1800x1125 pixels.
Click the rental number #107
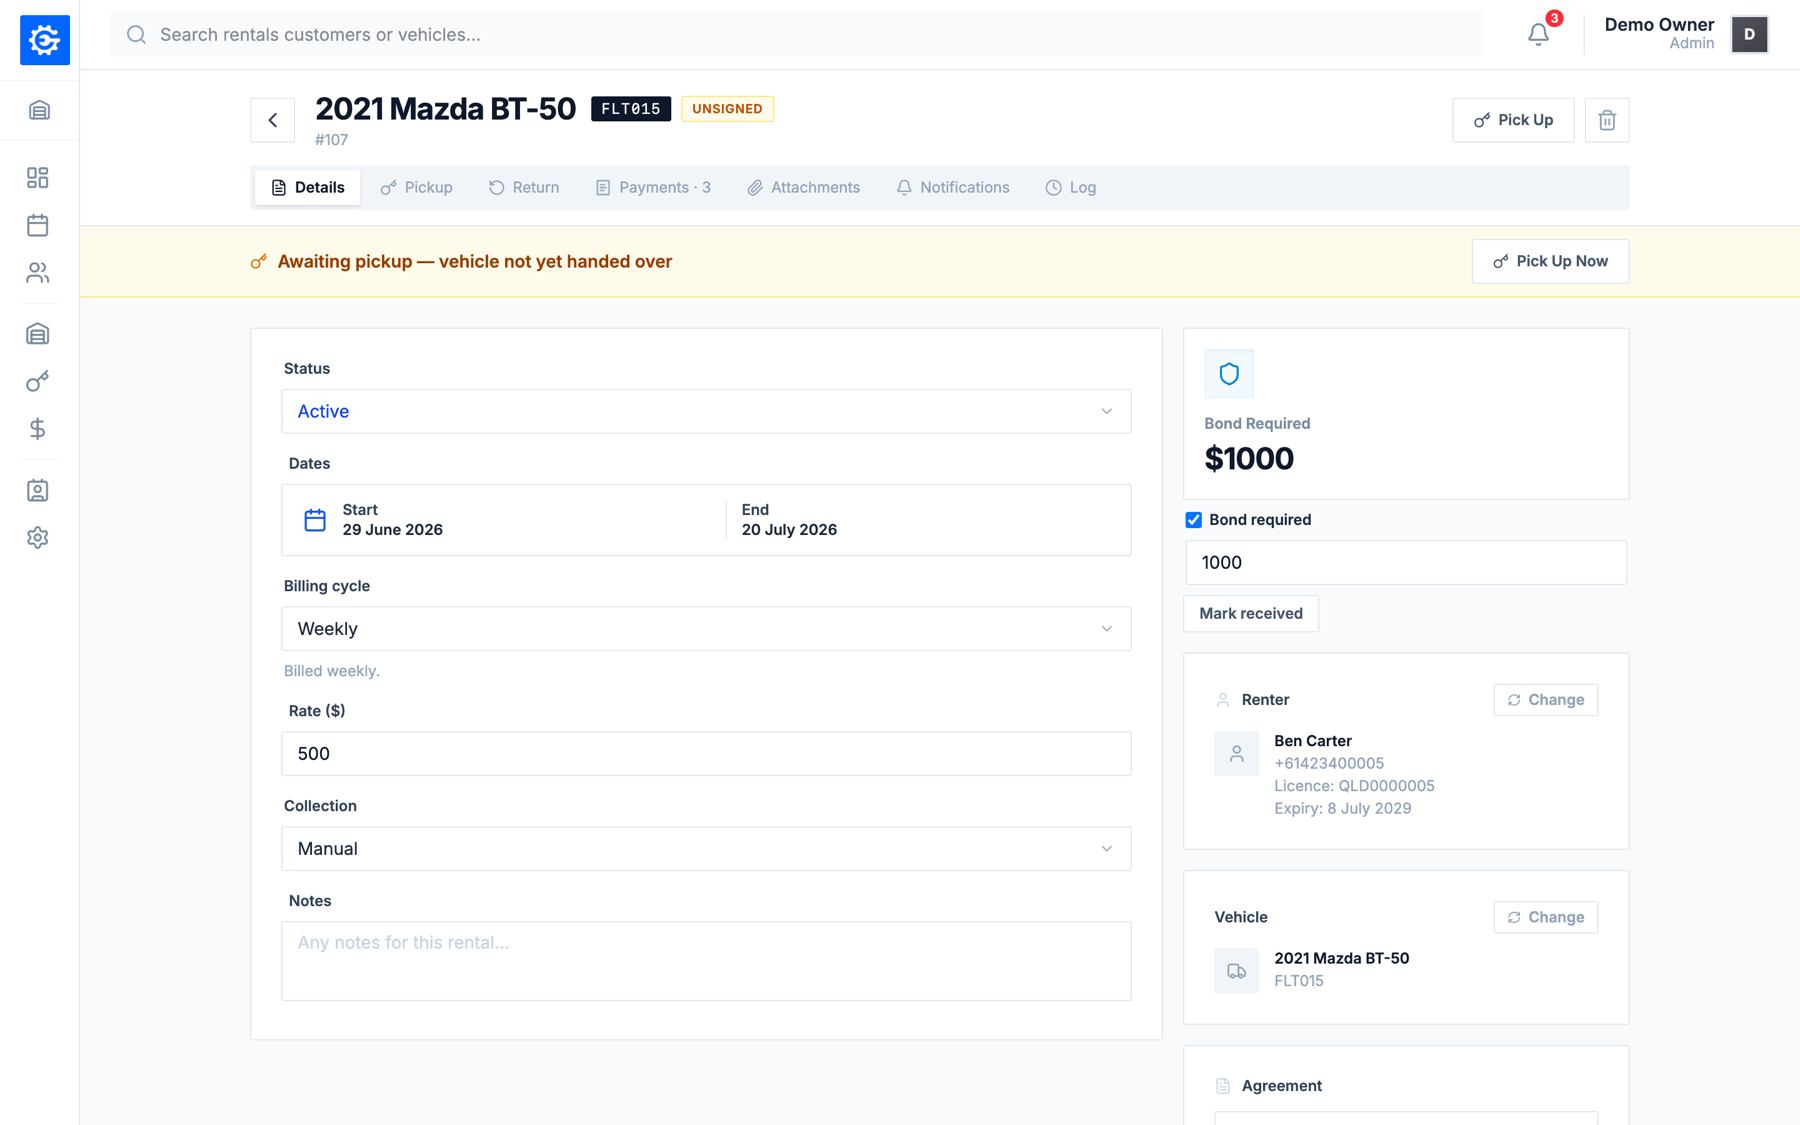[331, 140]
